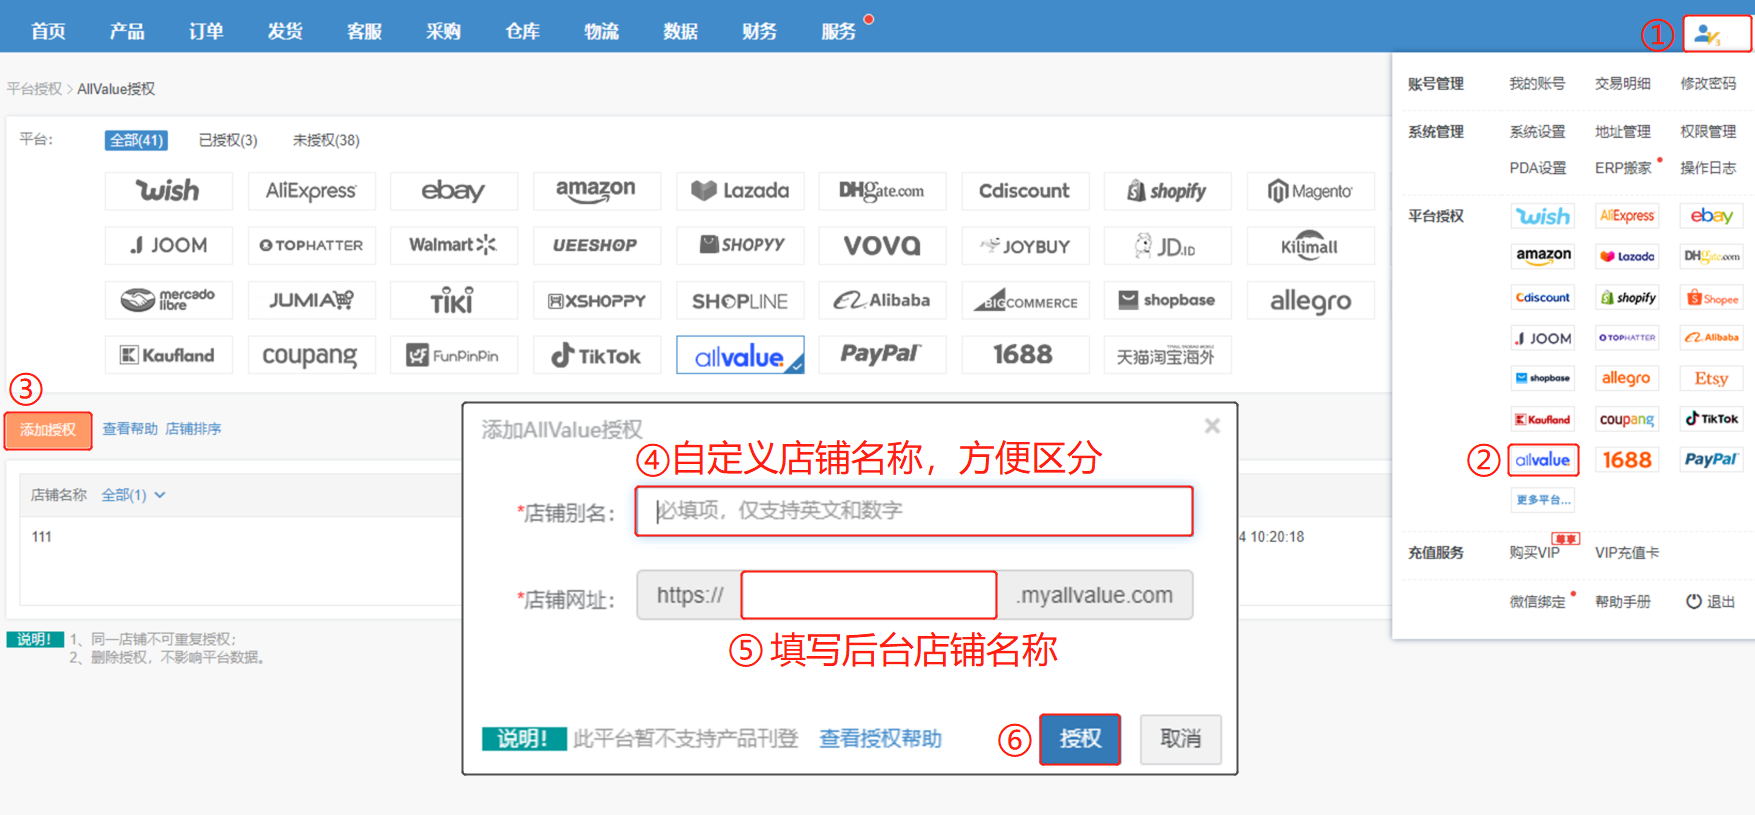Screen dimensions: 1755x815
Task: Choose the Walmart platform tile
Action: click(454, 245)
